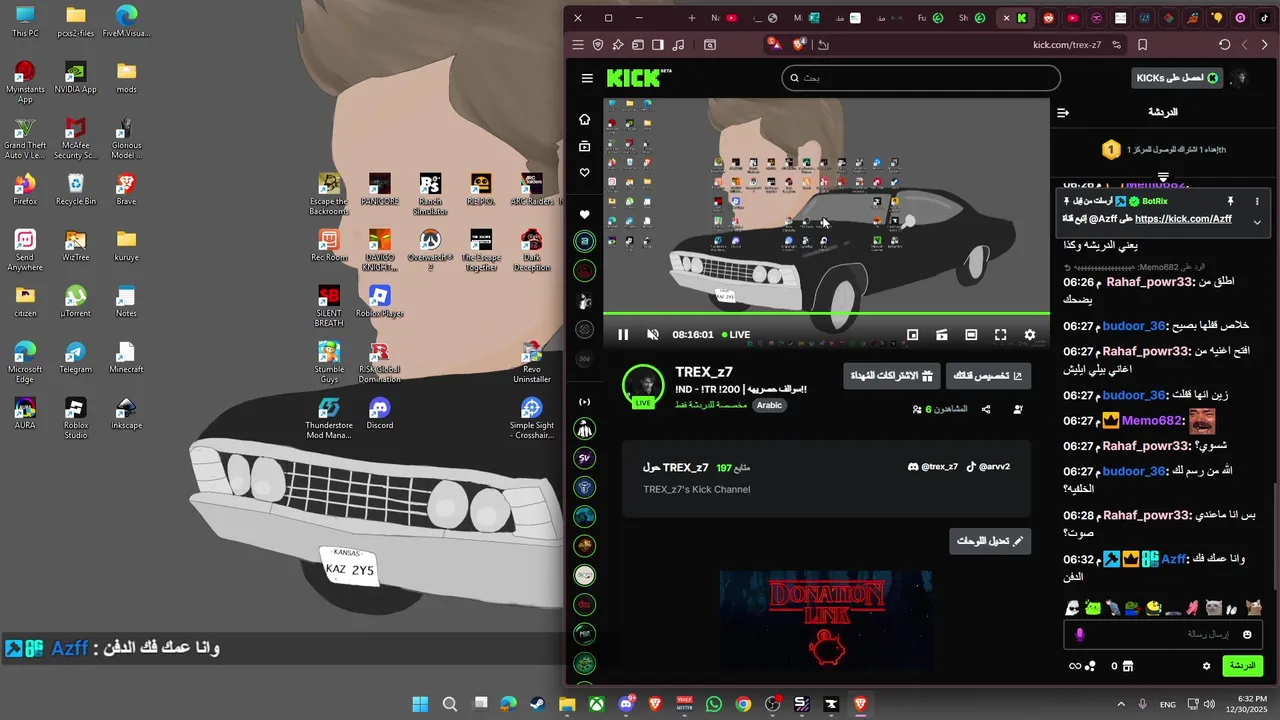Open Roblox Studio desktop icon

75,418
